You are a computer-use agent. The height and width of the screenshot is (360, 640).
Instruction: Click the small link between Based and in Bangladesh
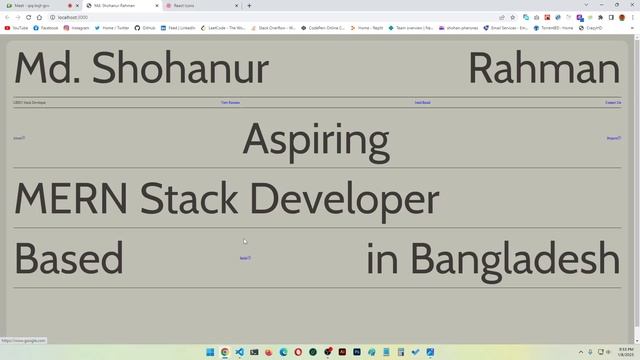coord(245,258)
